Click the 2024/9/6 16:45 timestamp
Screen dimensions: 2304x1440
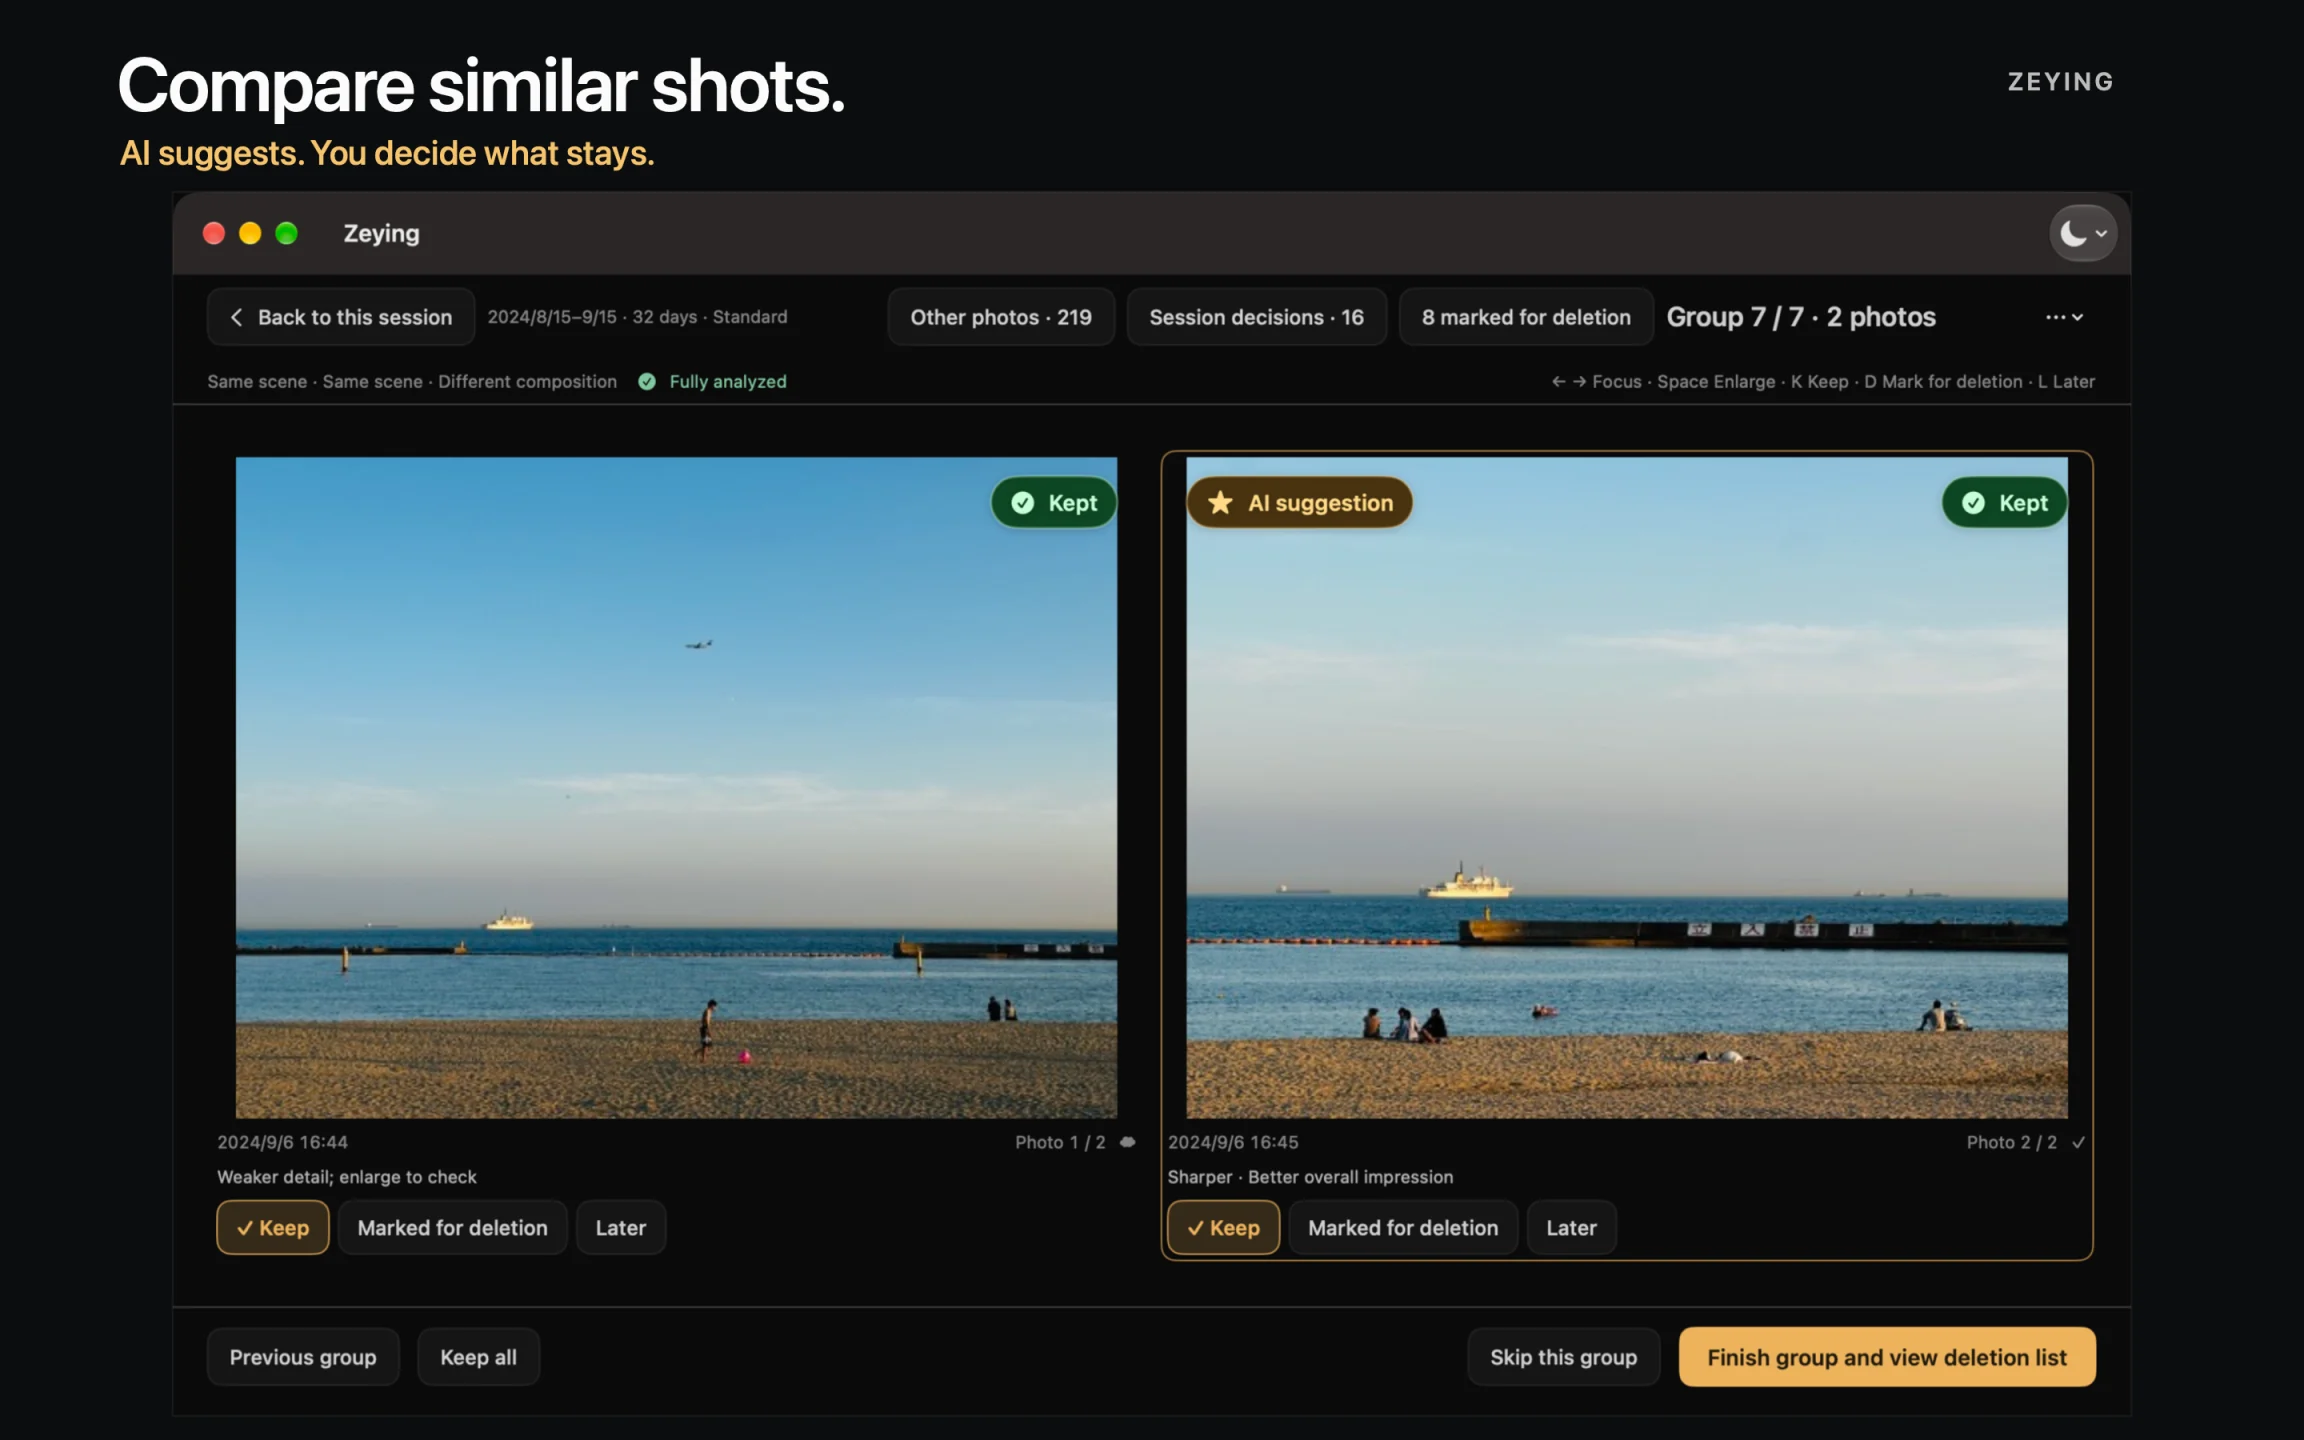point(1233,1142)
